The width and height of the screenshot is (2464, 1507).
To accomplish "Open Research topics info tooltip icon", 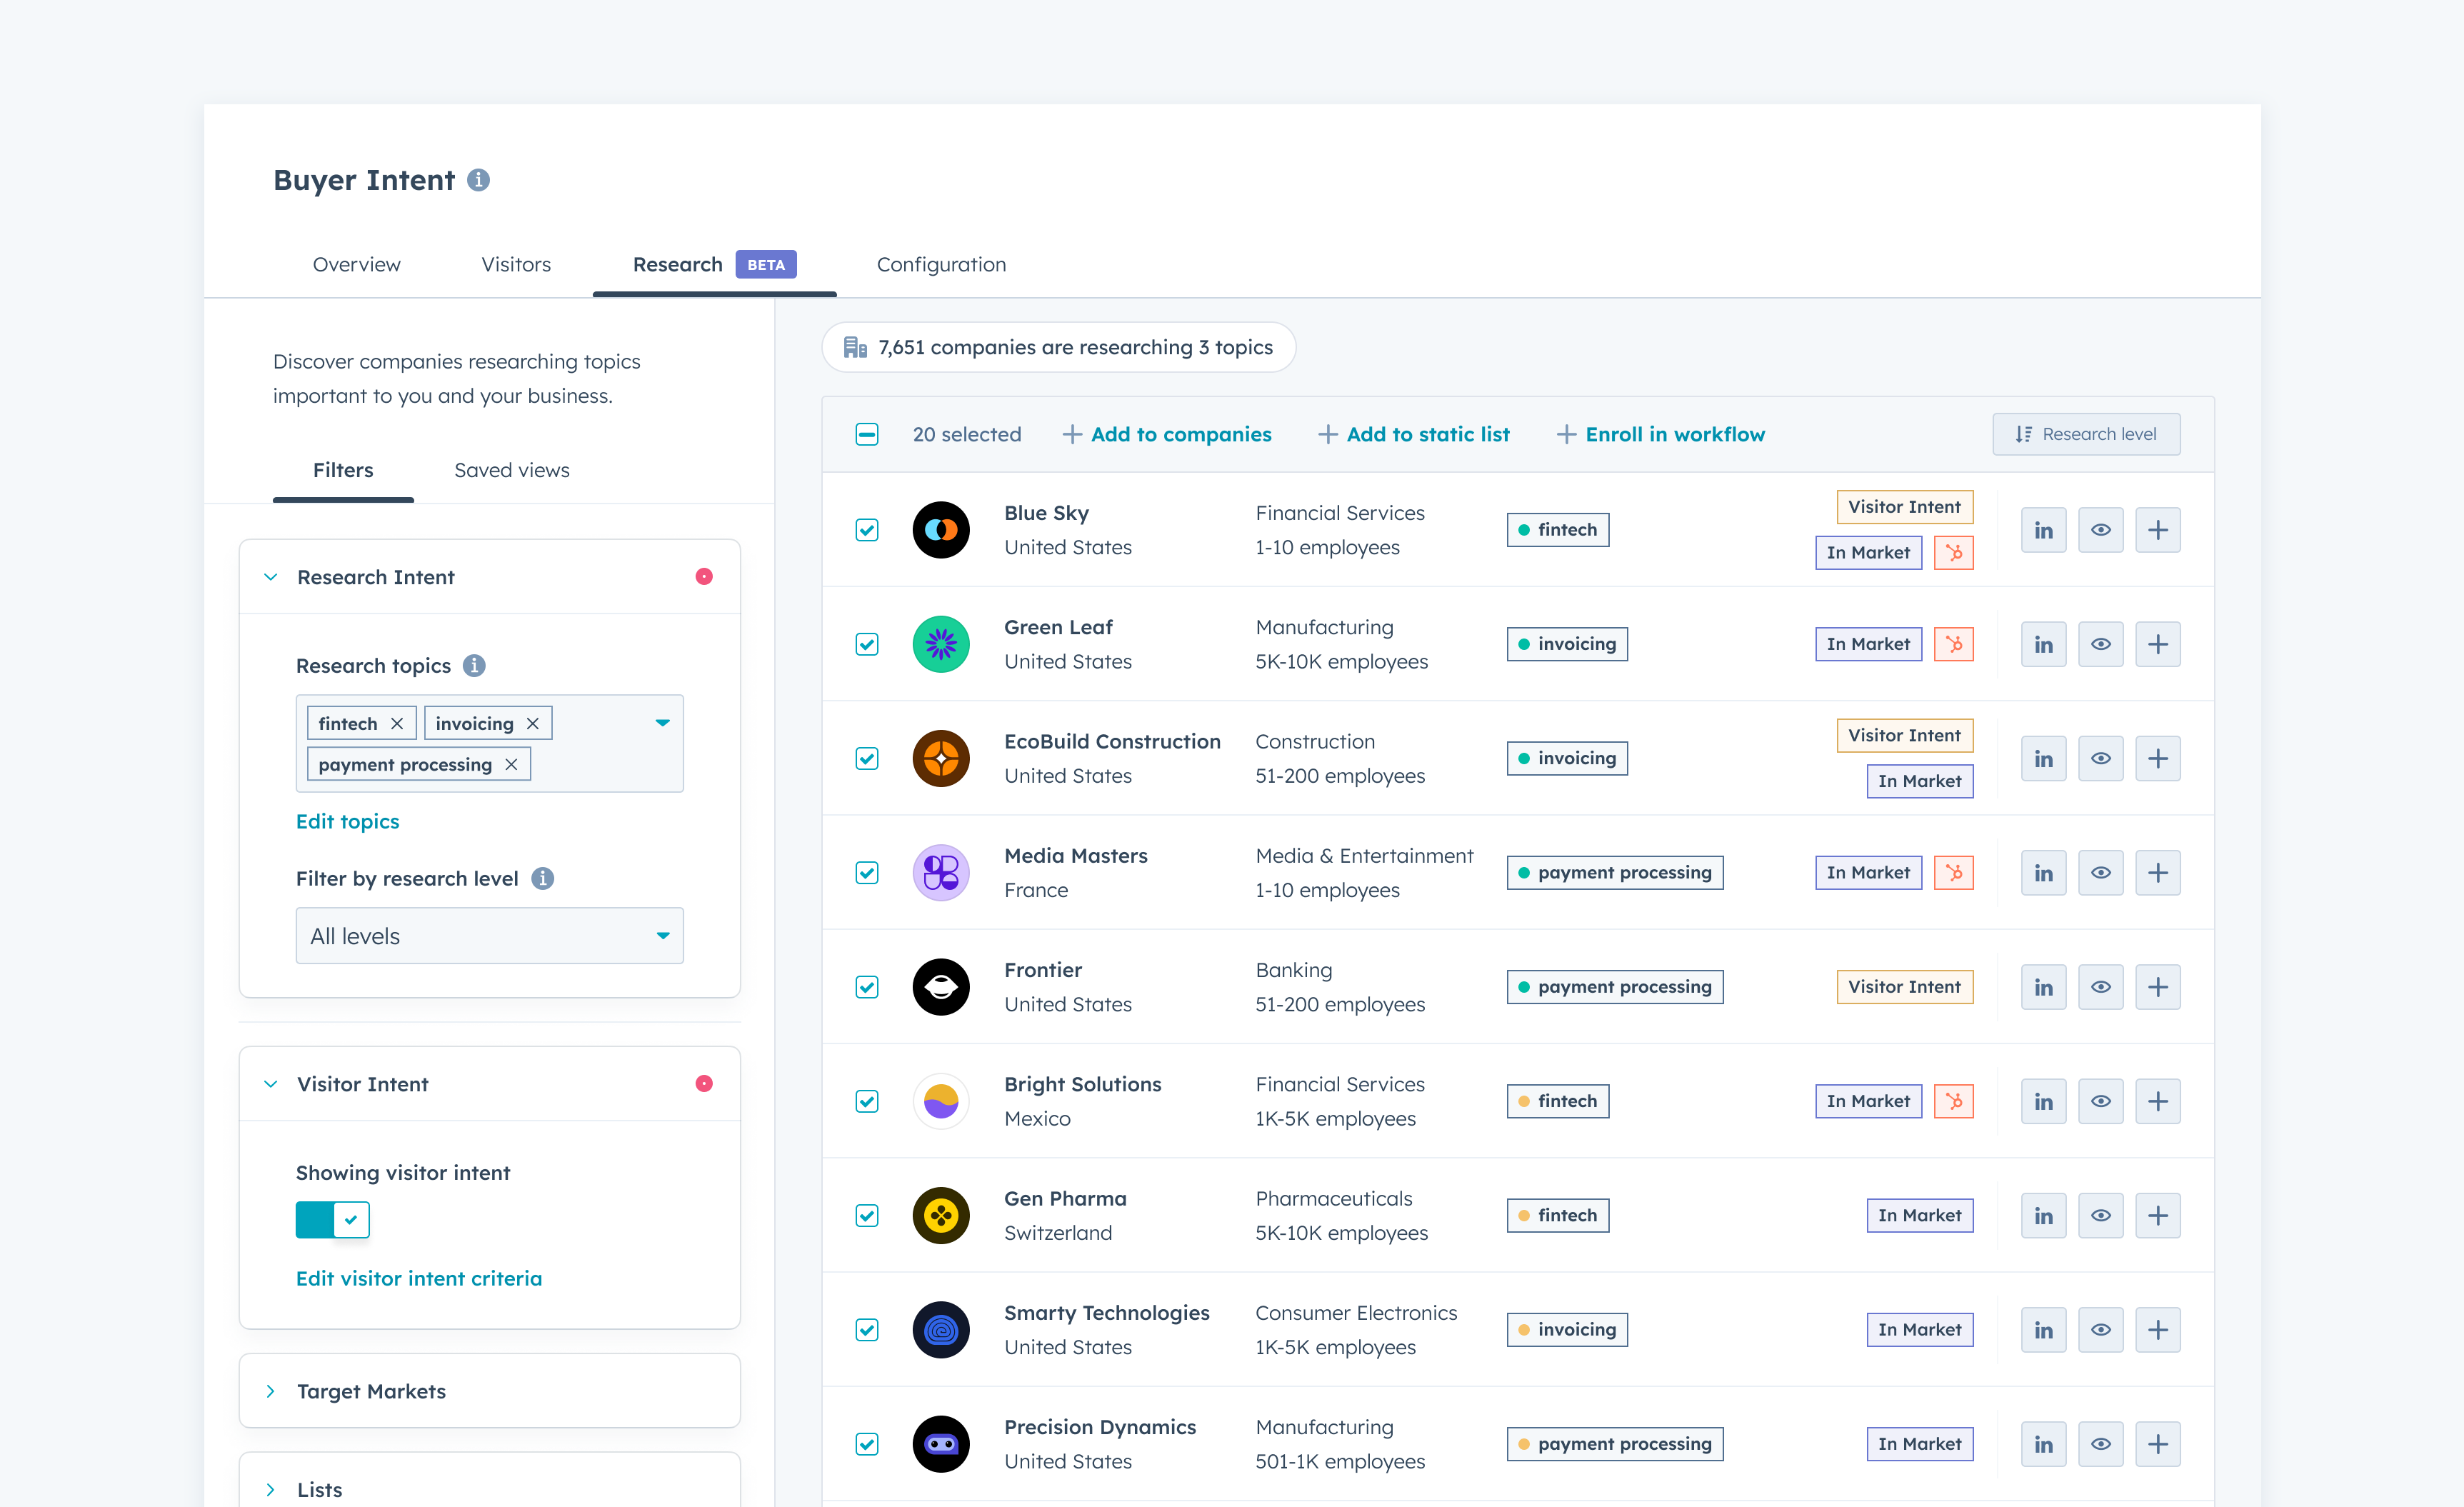I will (474, 666).
